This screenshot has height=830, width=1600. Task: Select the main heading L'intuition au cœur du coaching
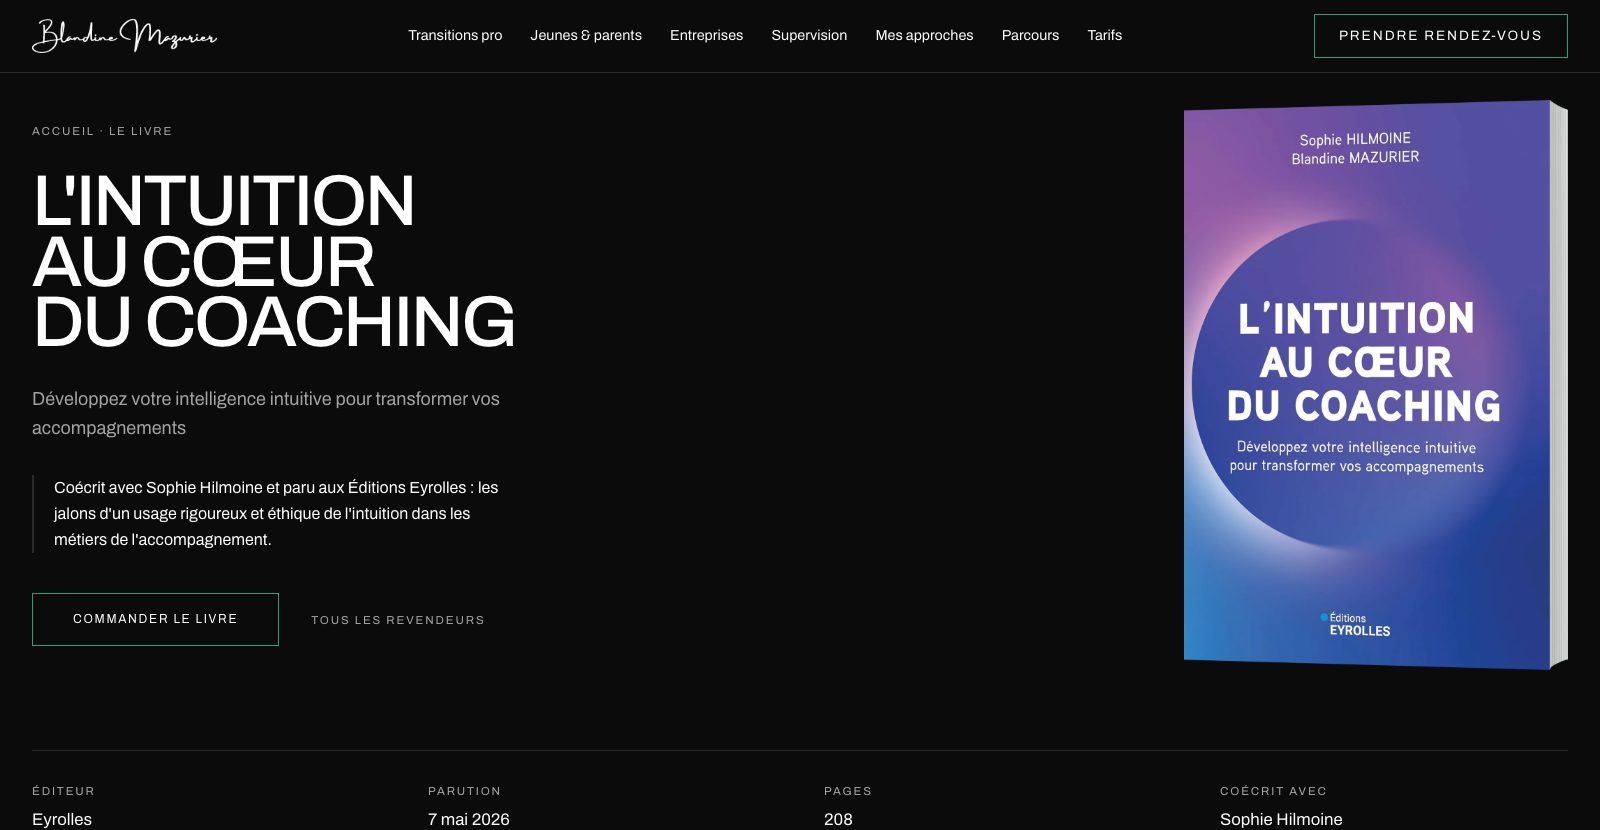coord(274,261)
